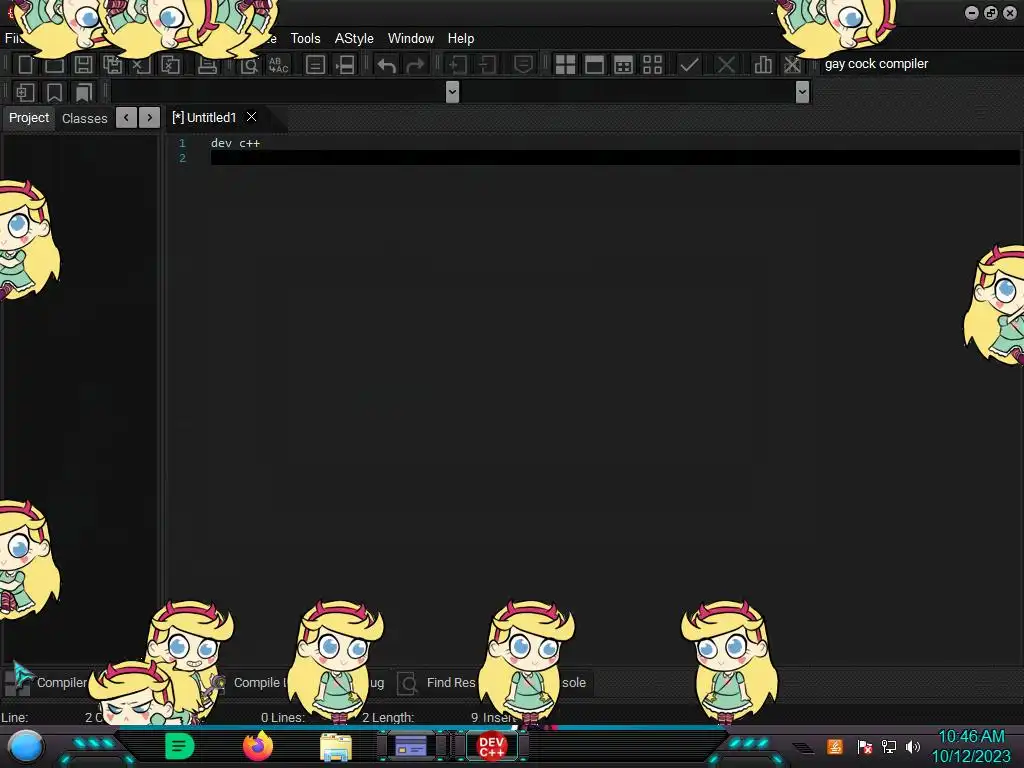Click the network tray icon
This screenshot has width=1024, height=768.
889,746
